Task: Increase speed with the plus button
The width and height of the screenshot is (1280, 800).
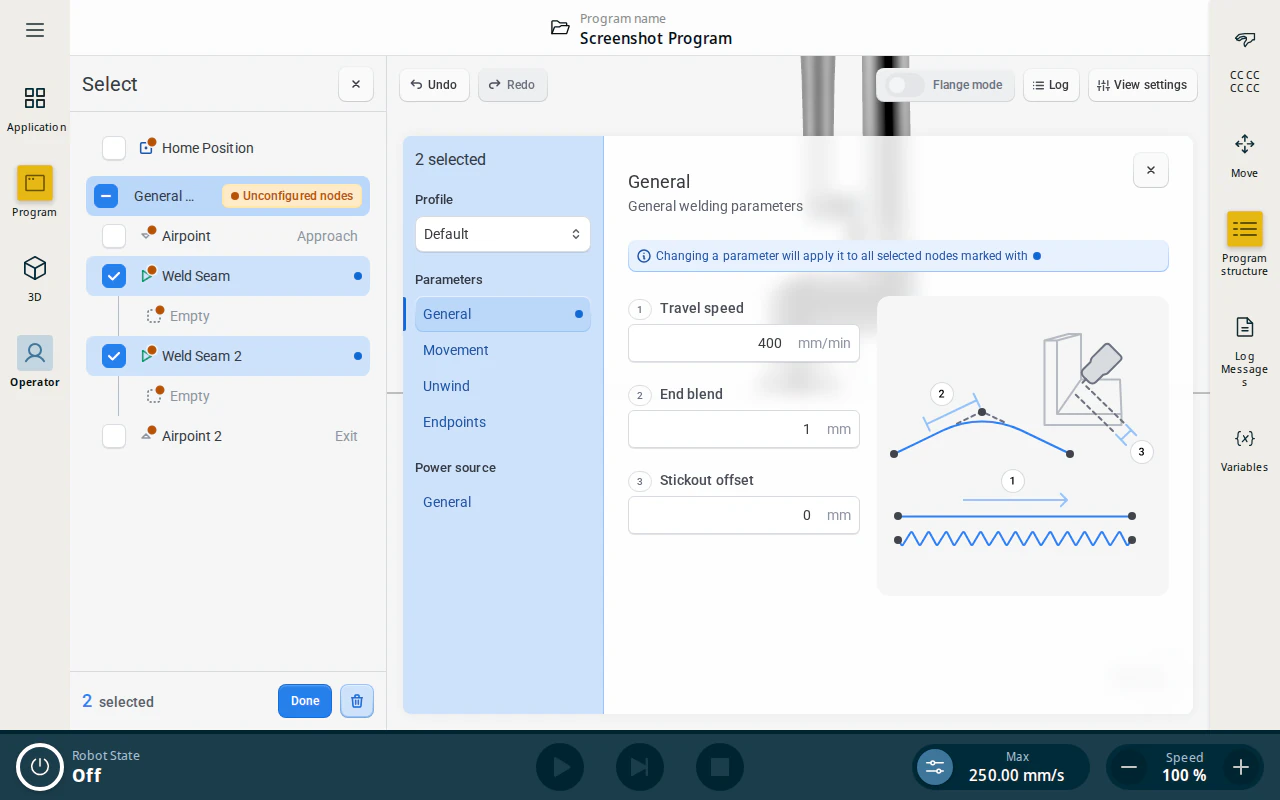Action: coord(1241,767)
